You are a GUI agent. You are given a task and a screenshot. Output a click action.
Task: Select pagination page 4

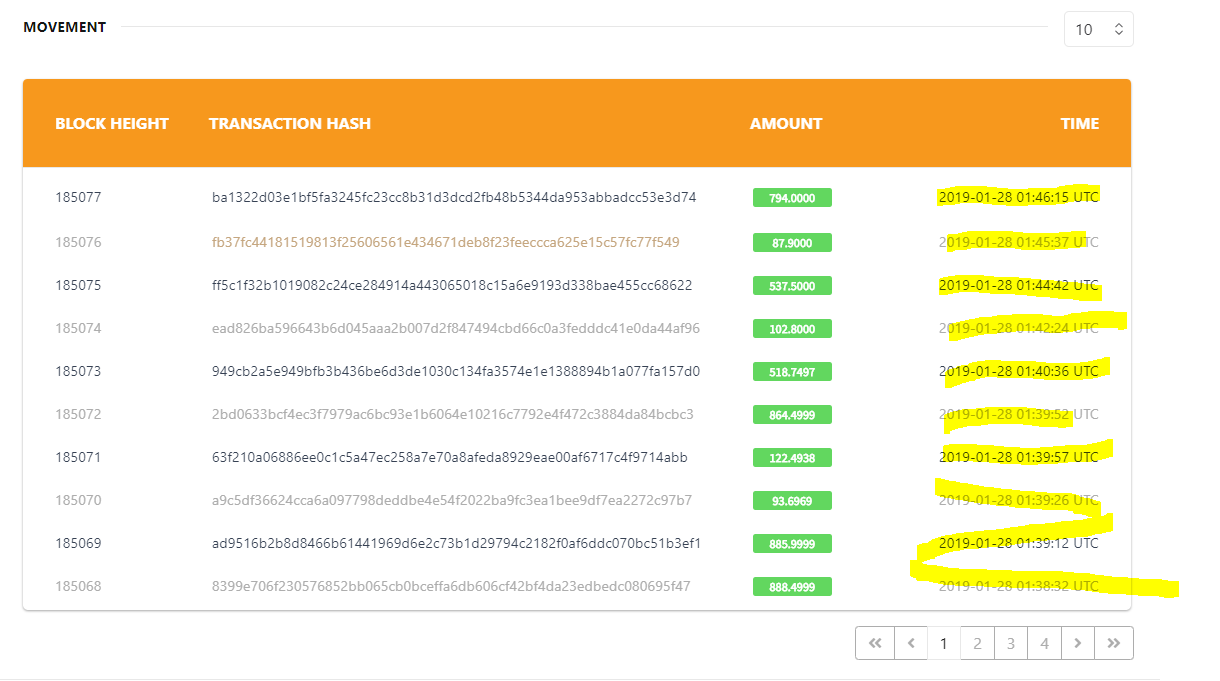[x=1044, y=643]
